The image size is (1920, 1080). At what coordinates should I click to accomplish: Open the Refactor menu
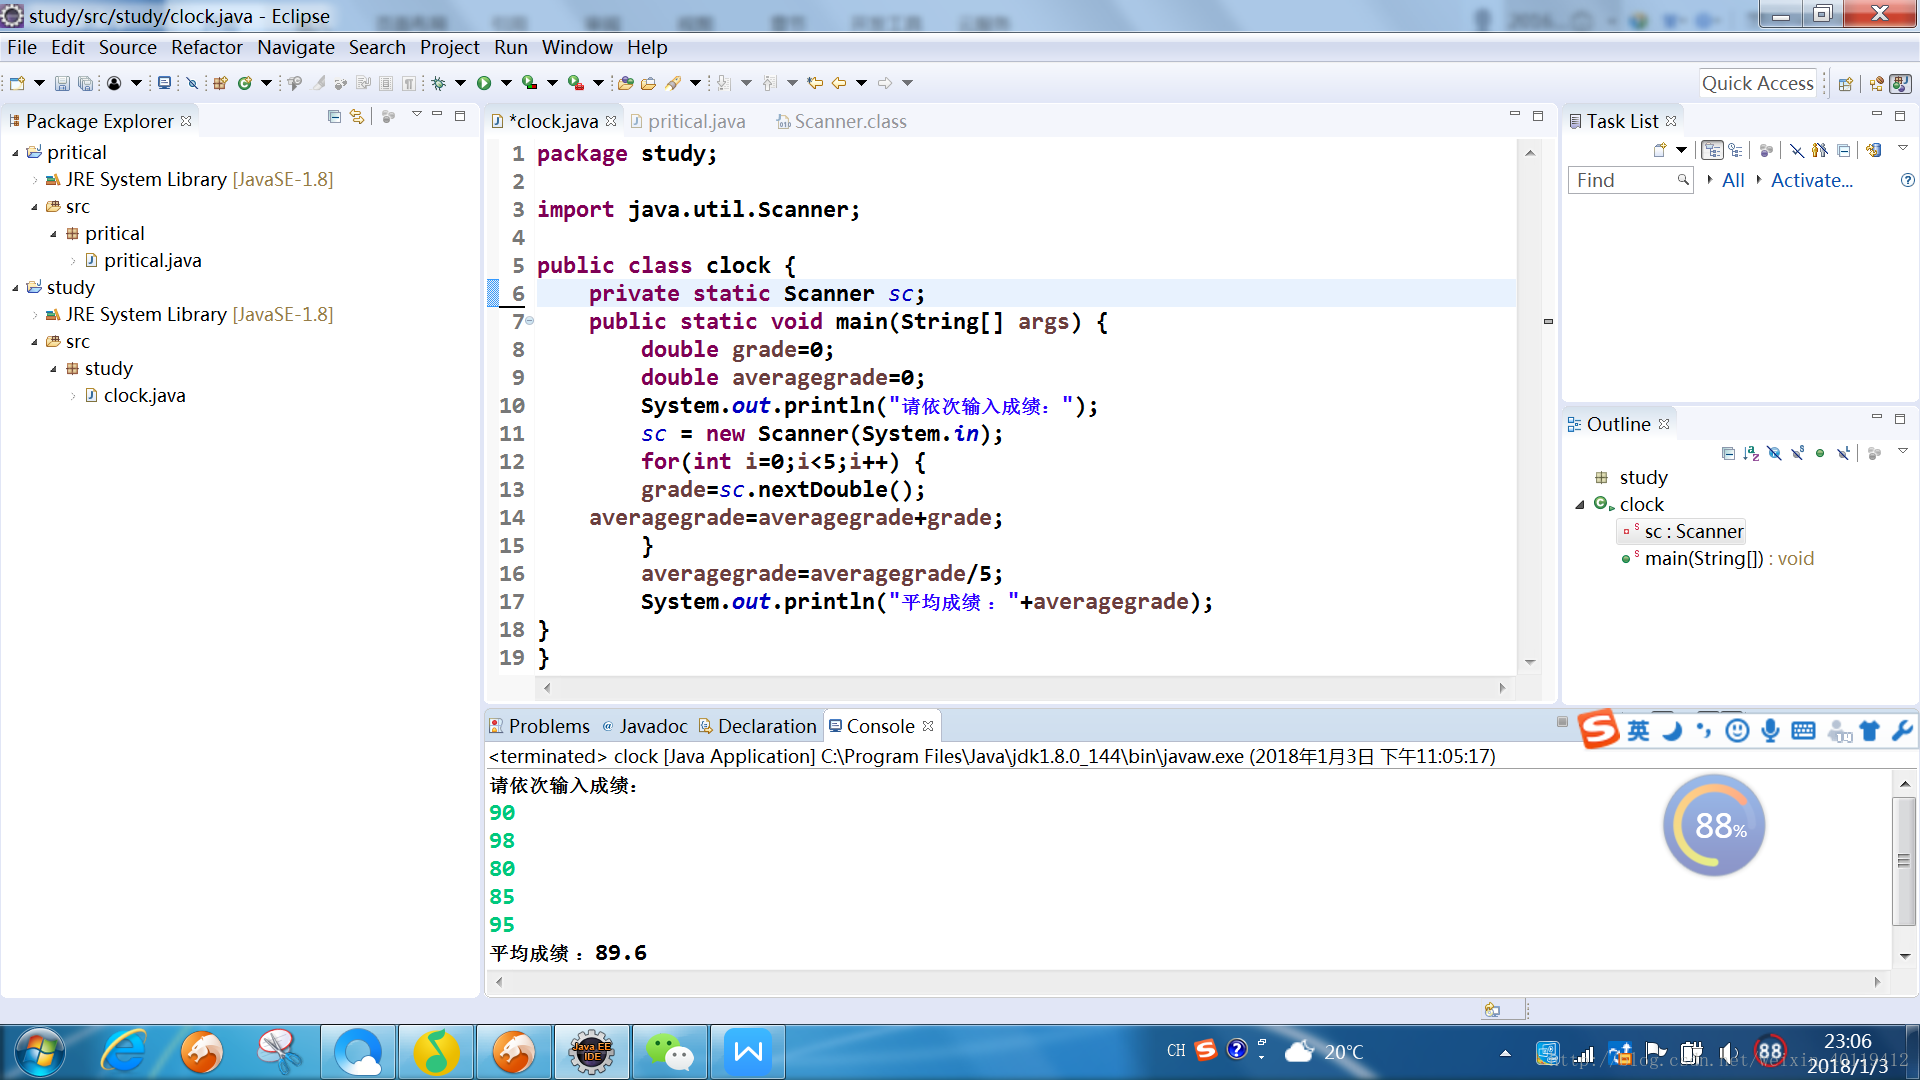(x=206, y=47)
